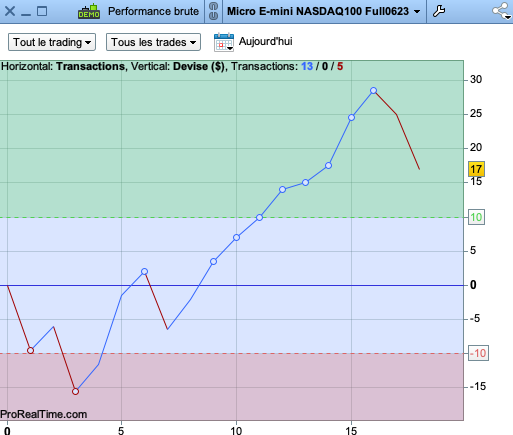
Task: Click the 'Aujourd'hui' period label
Action: click(x=266, y=41)
